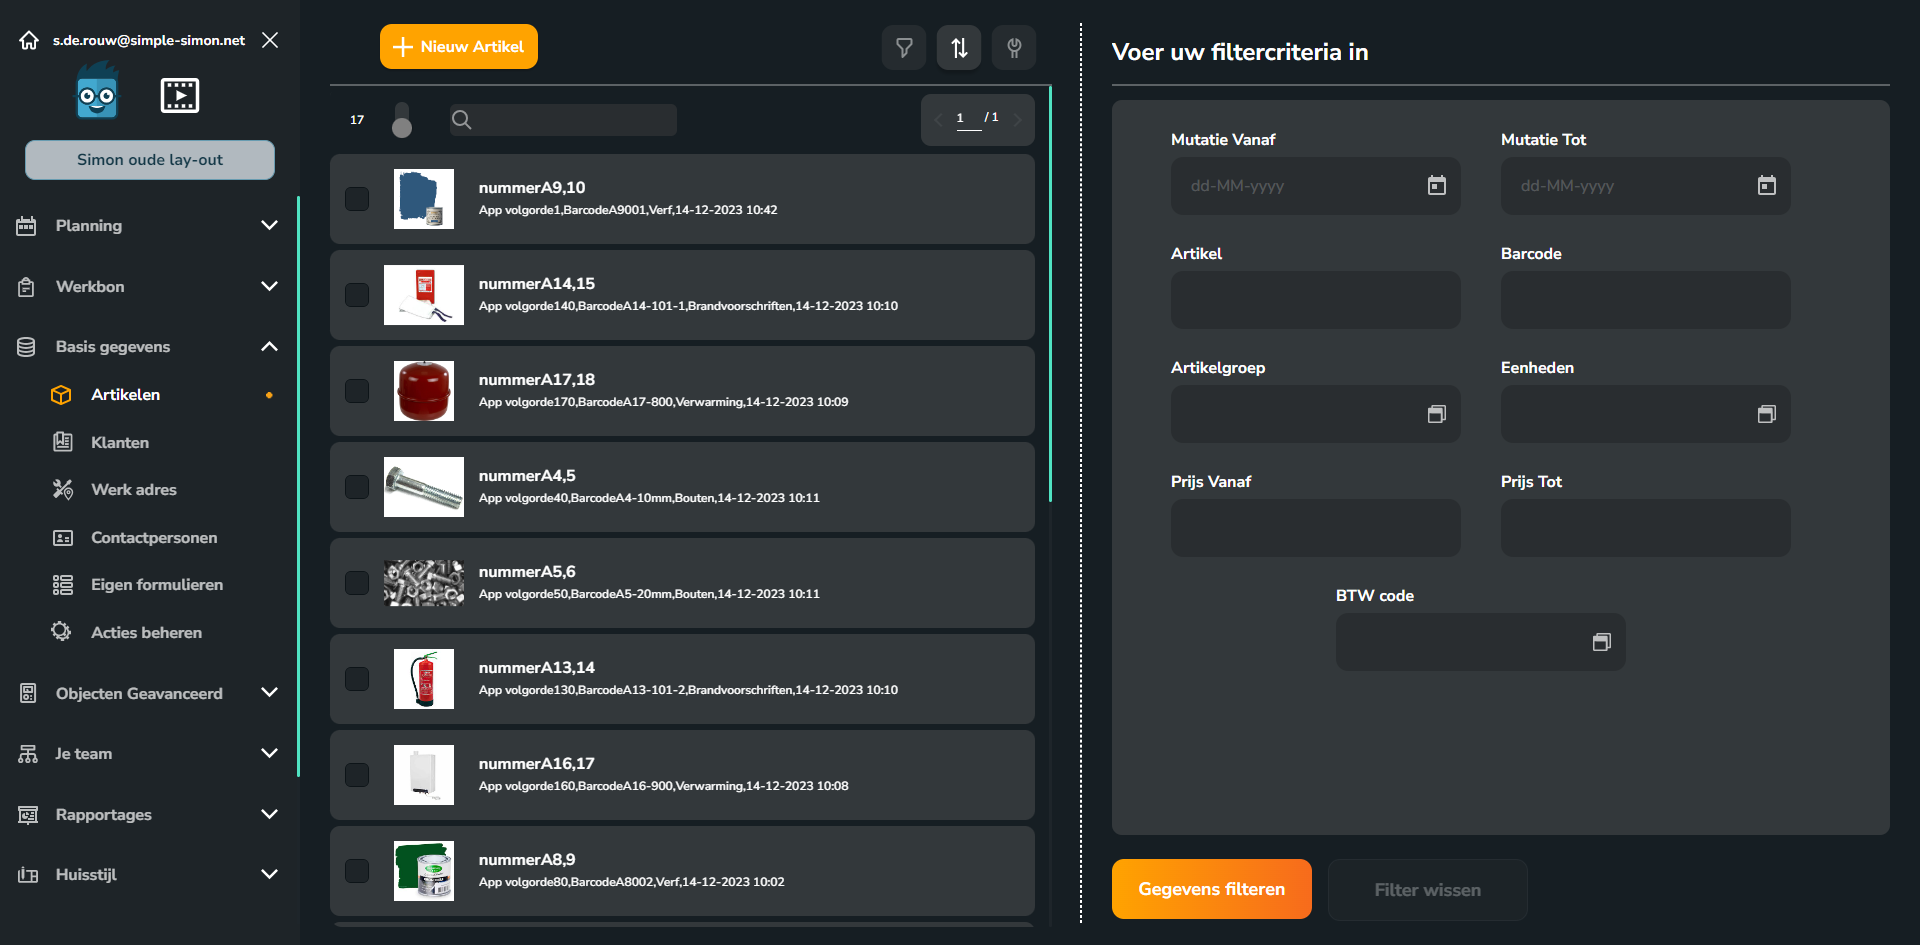This screenshot has width=1920, height=945.
Task: Open calendar picker for Mutatie Vanaf
Action: tap(1436, 185)
